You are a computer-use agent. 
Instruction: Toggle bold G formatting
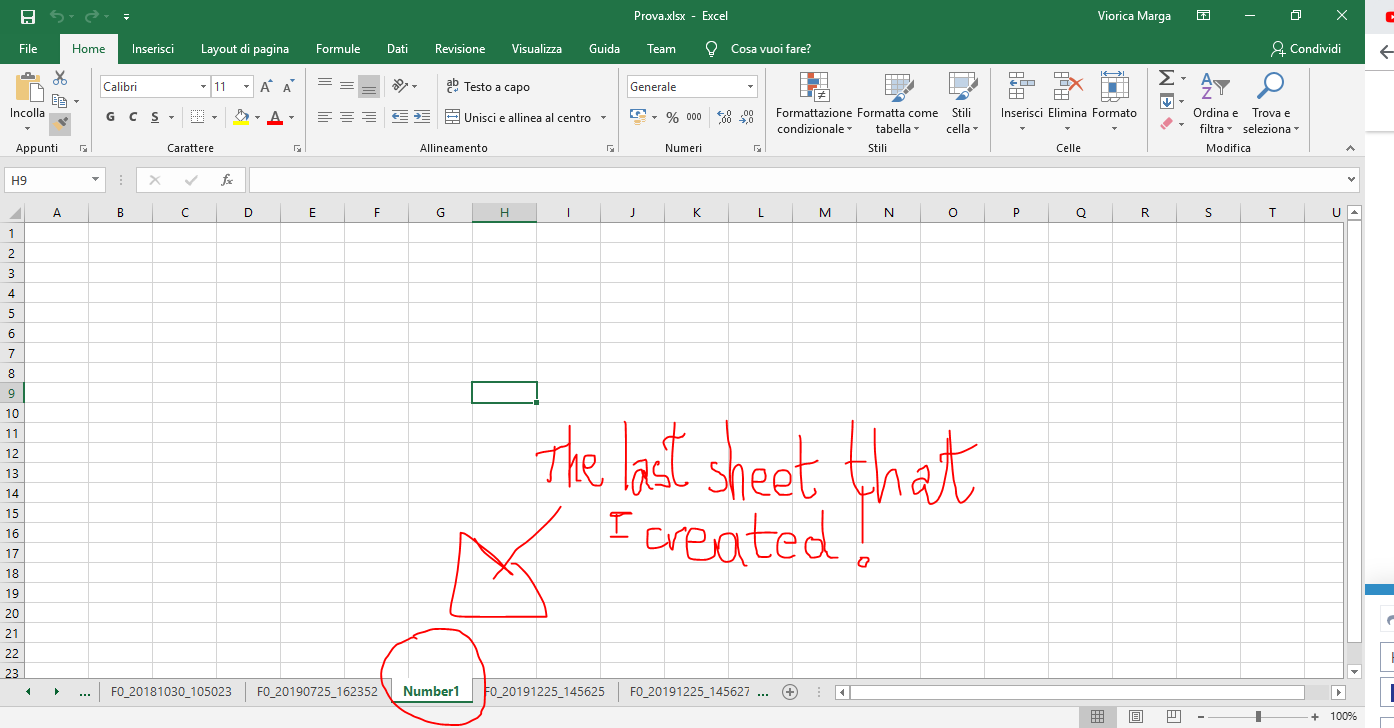click(x=111, y=118)
